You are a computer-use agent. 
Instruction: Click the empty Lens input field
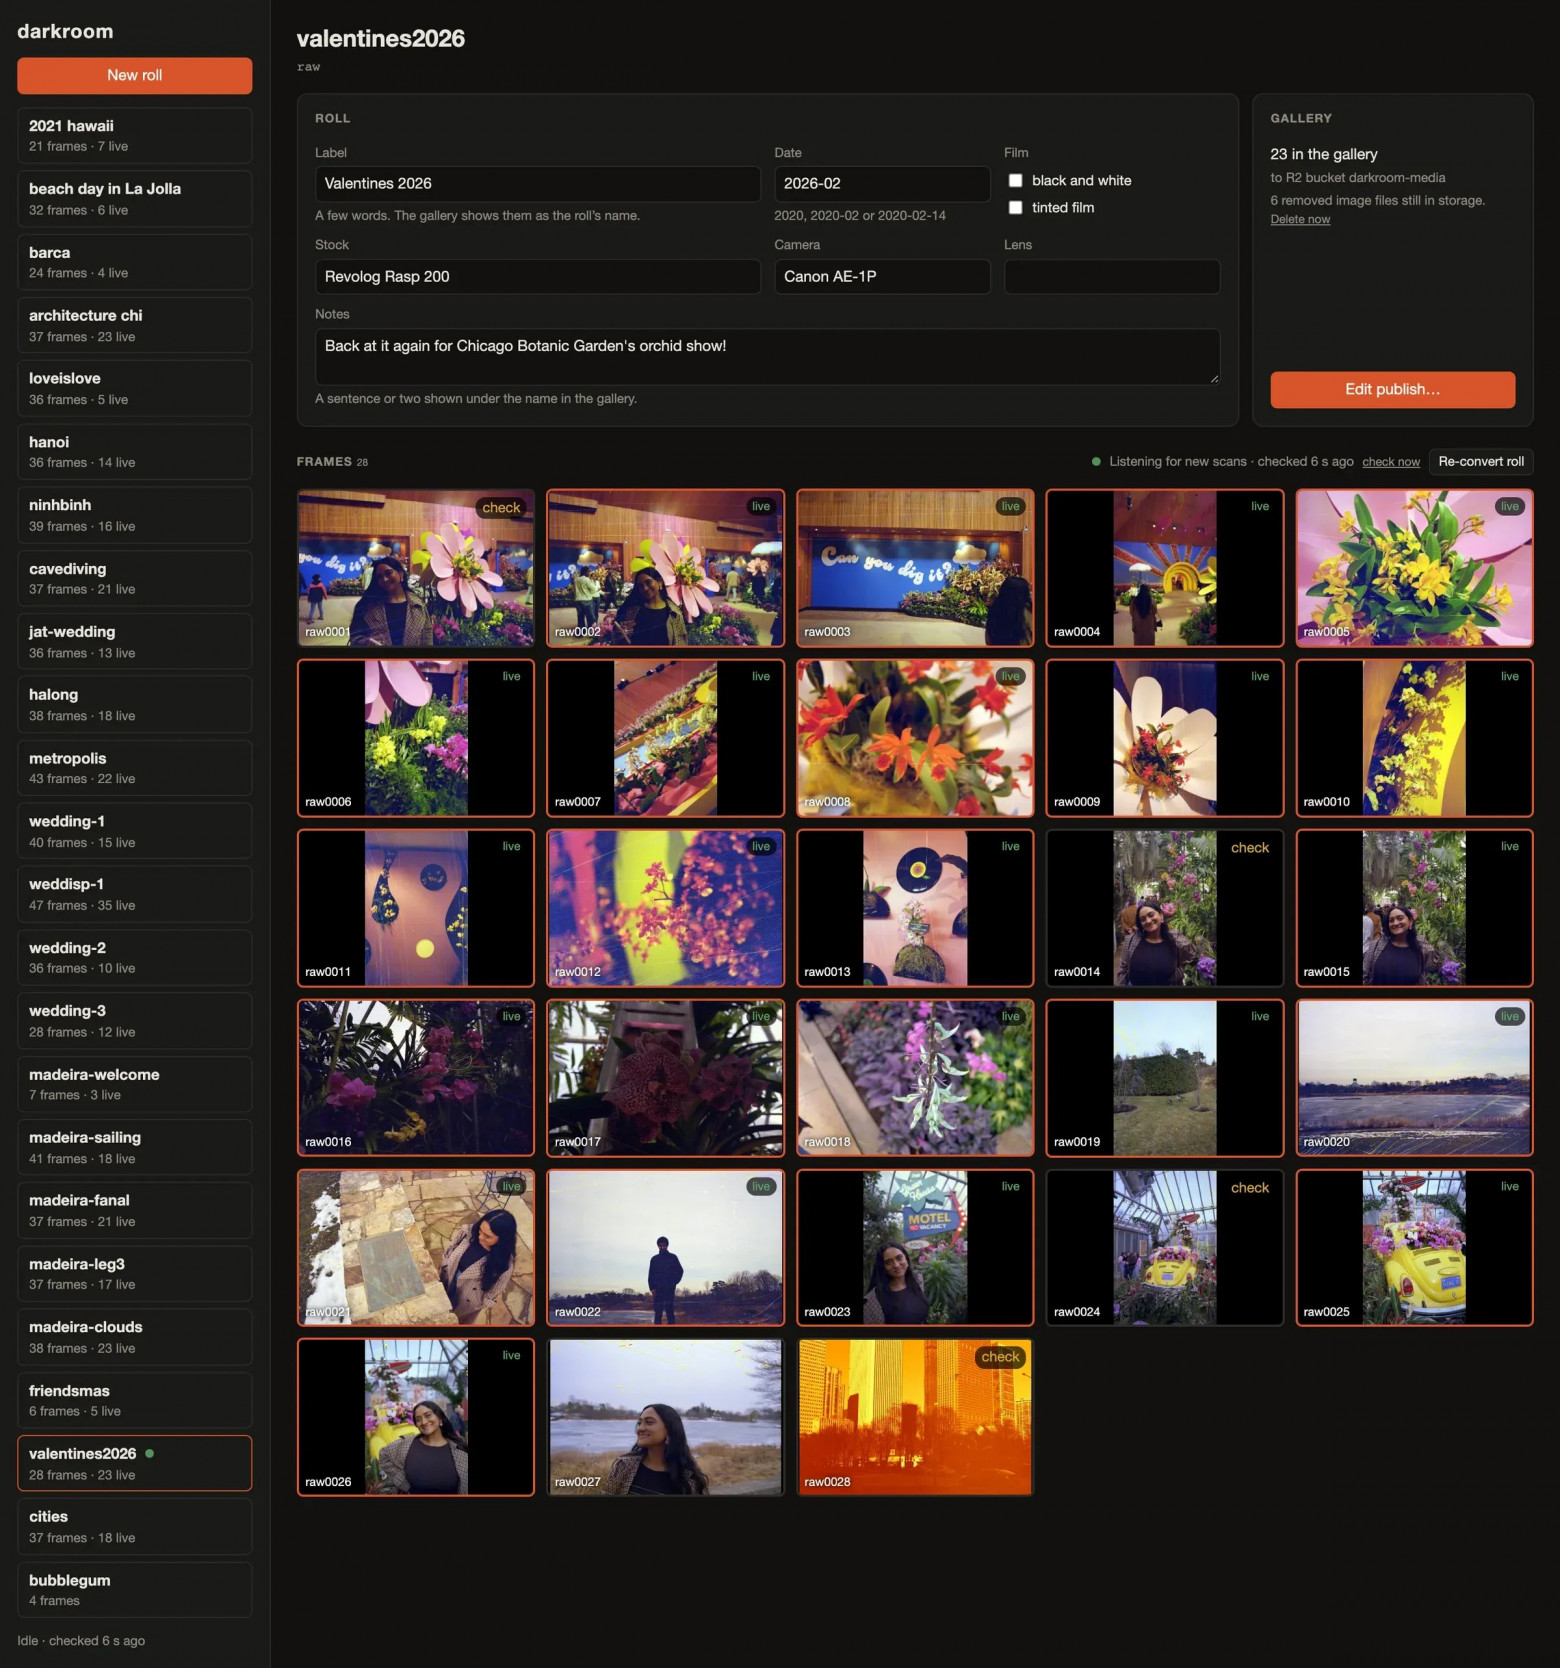[x=1112, y=277]
